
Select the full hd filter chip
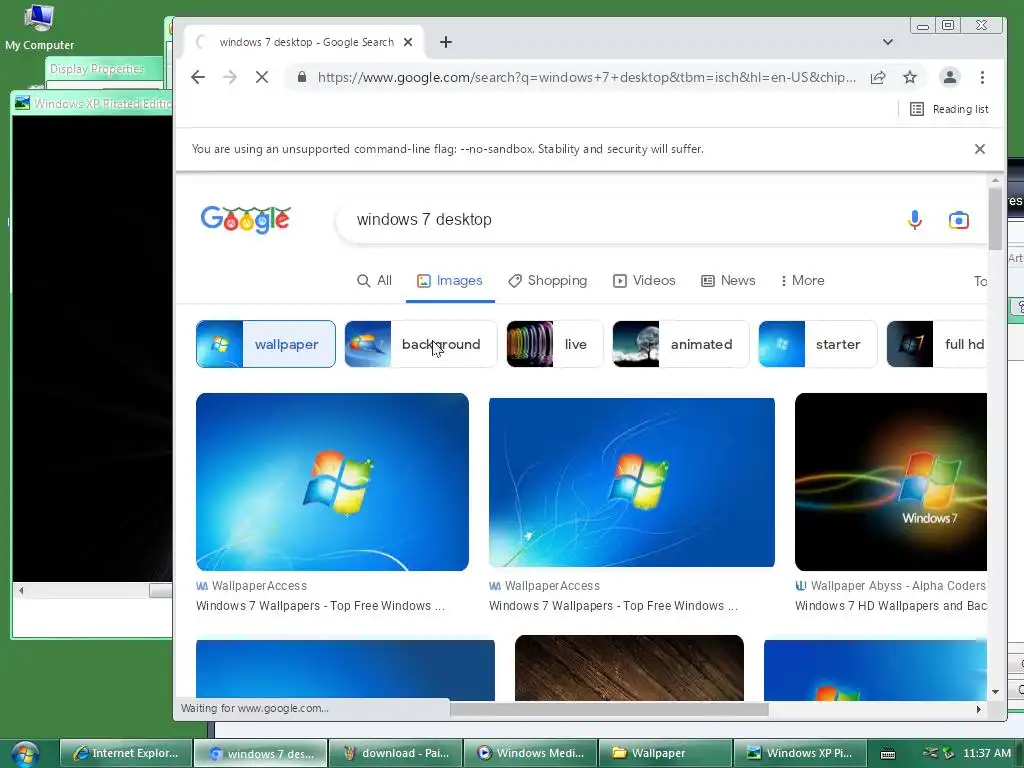936,344
